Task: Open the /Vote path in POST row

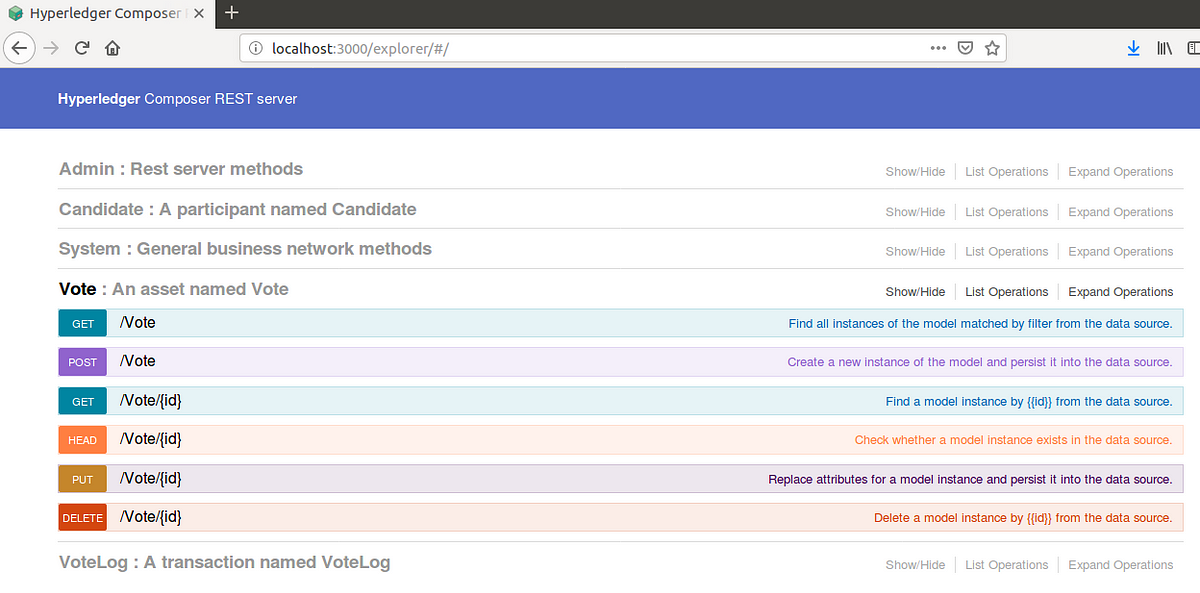Action: 138,361
